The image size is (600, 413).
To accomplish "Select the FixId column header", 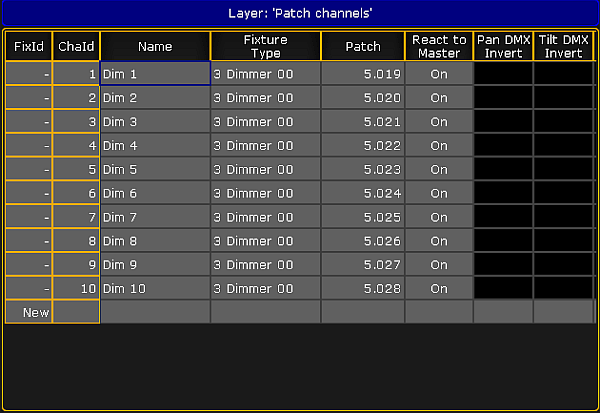I will 29,46.
